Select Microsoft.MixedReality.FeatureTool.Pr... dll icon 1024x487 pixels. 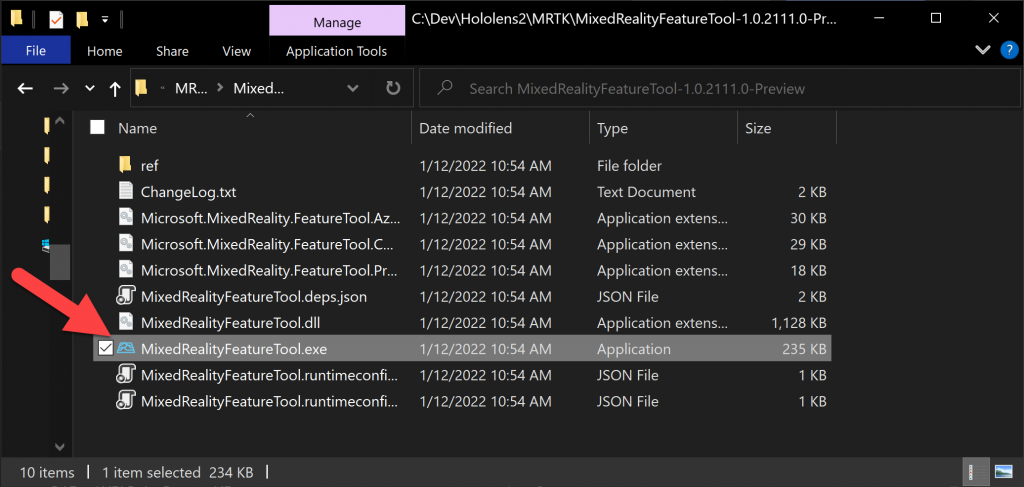point(125,270)
